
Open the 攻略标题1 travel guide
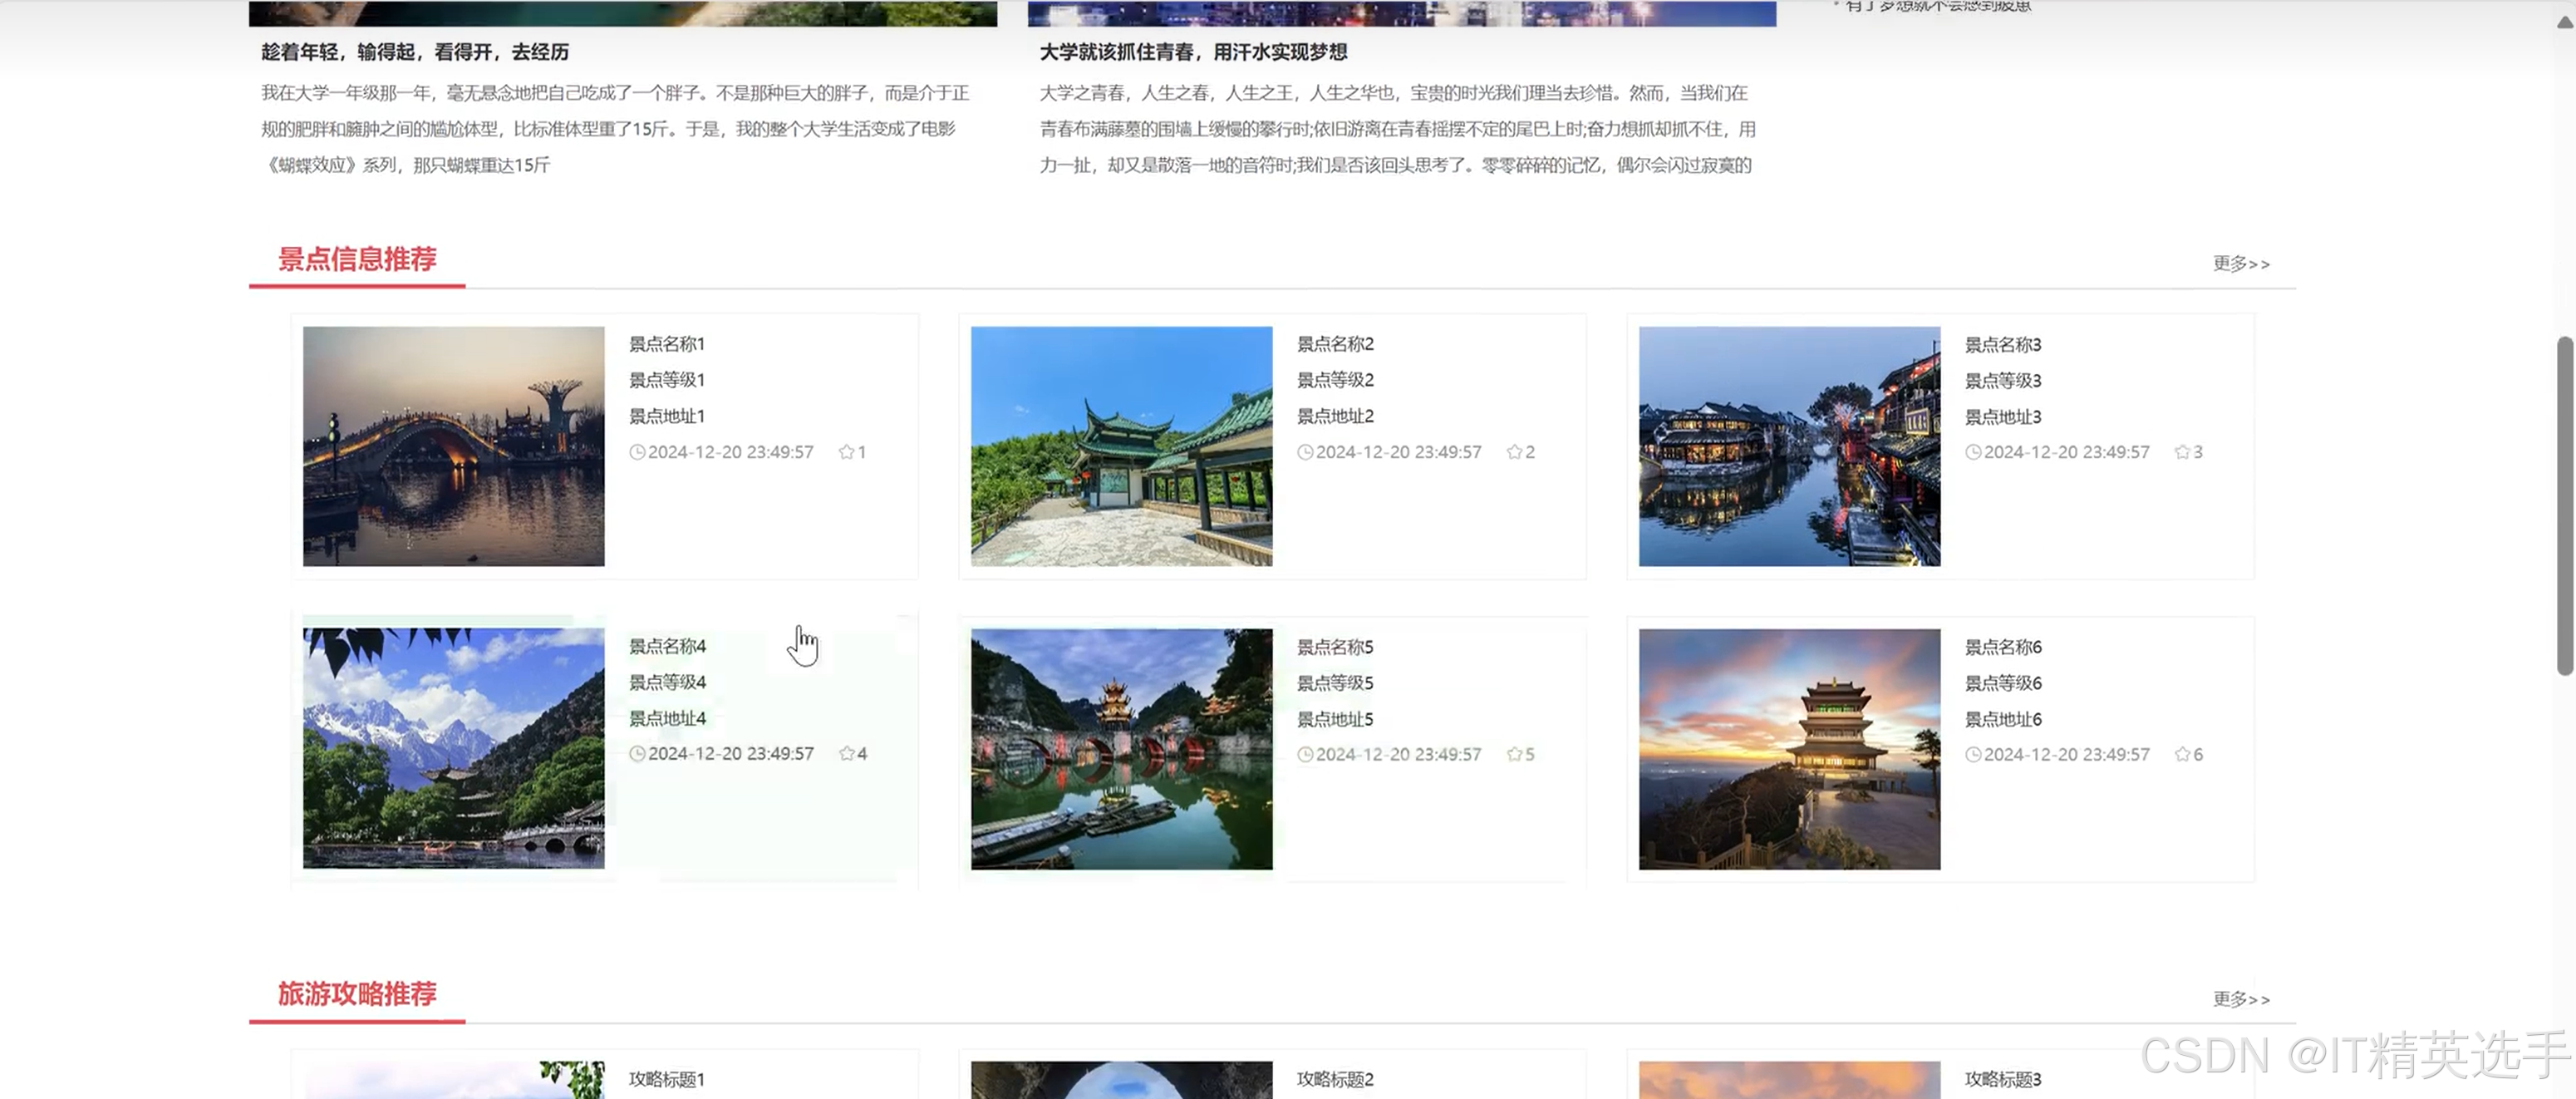point(667,1079)
